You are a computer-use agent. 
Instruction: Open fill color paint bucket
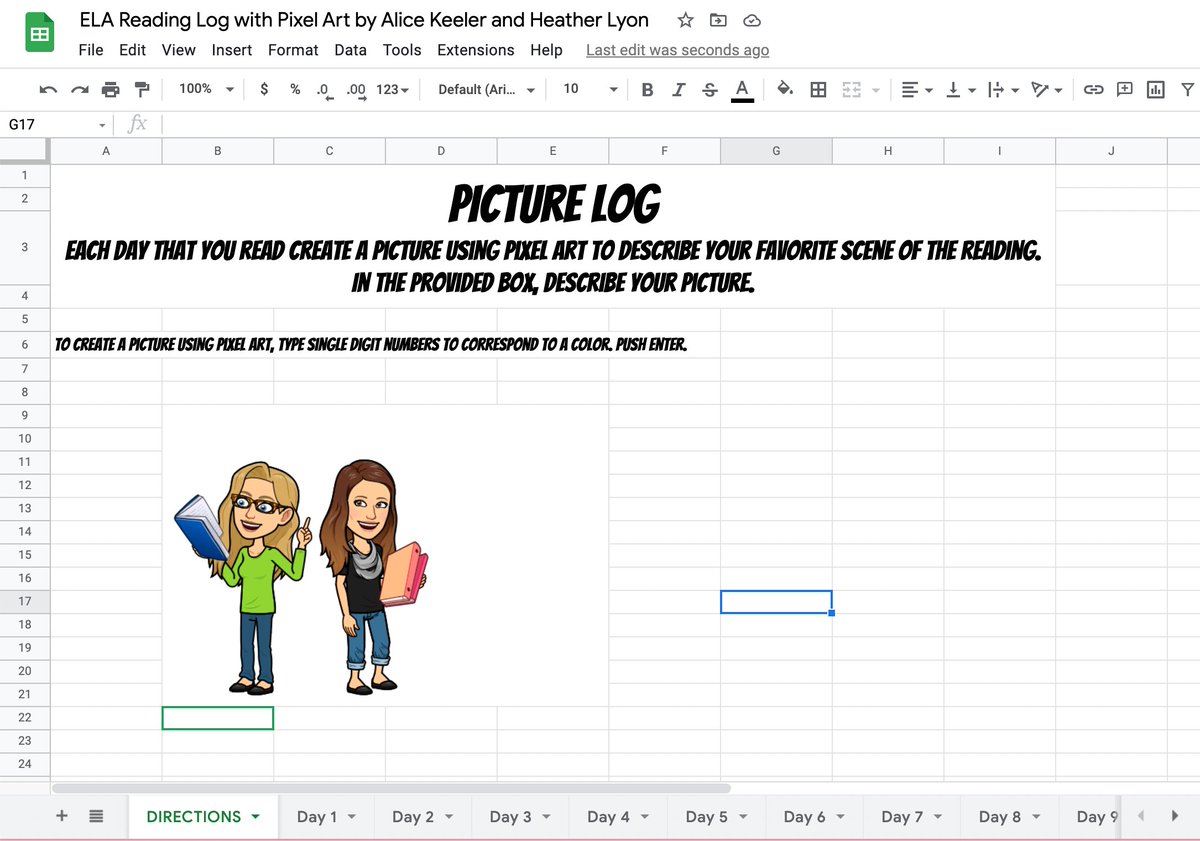tap(786, 90)
